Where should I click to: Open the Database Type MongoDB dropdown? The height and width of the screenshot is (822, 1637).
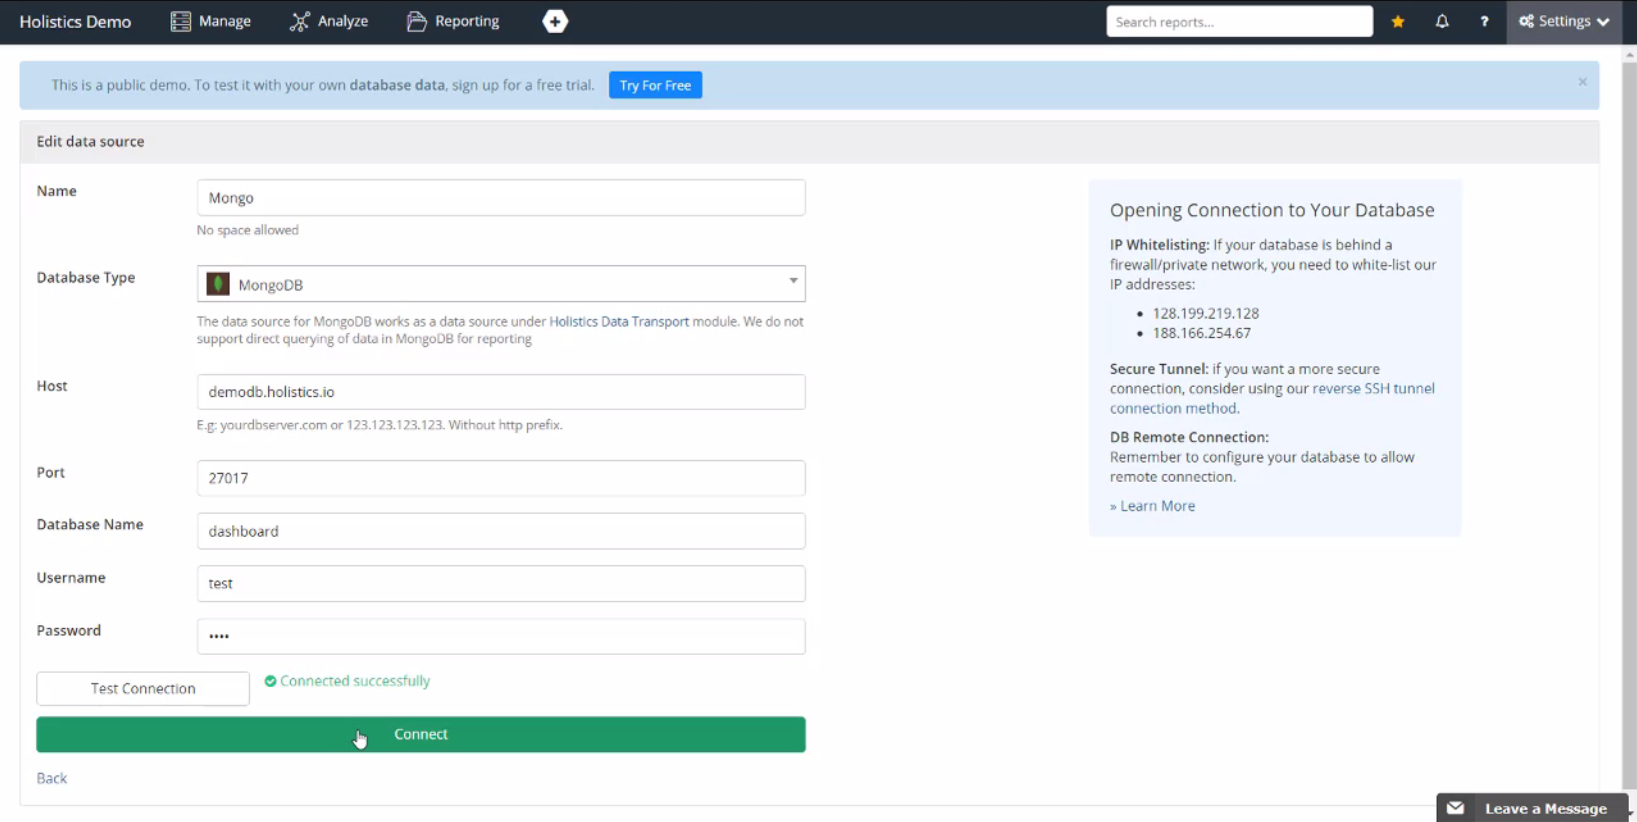coord(501,284)
